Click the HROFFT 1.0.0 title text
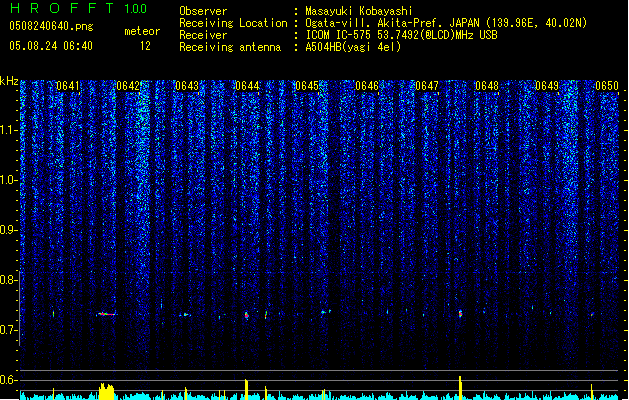 click(x=78, y=8)
